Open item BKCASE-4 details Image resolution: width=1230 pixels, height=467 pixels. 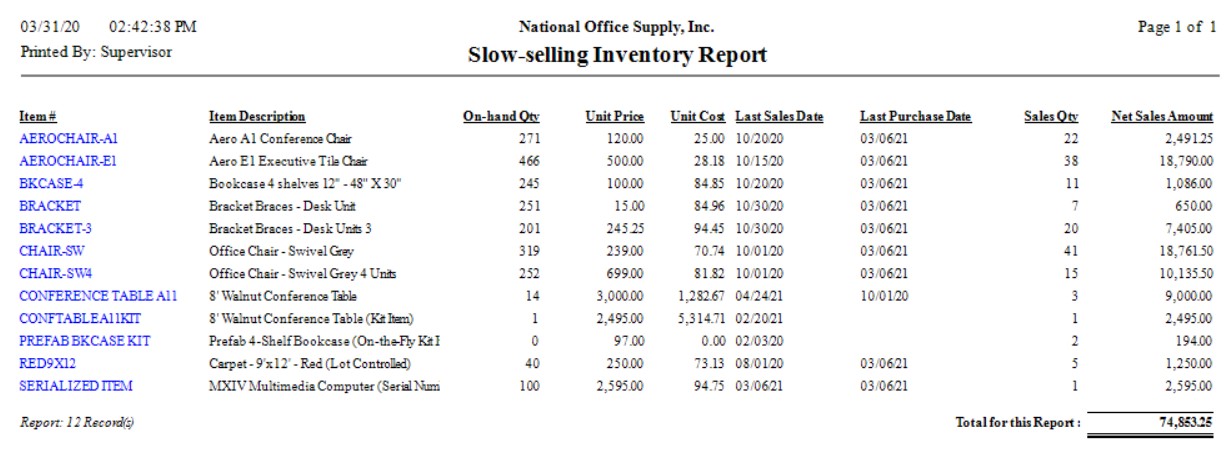click(x=51, y=183)
